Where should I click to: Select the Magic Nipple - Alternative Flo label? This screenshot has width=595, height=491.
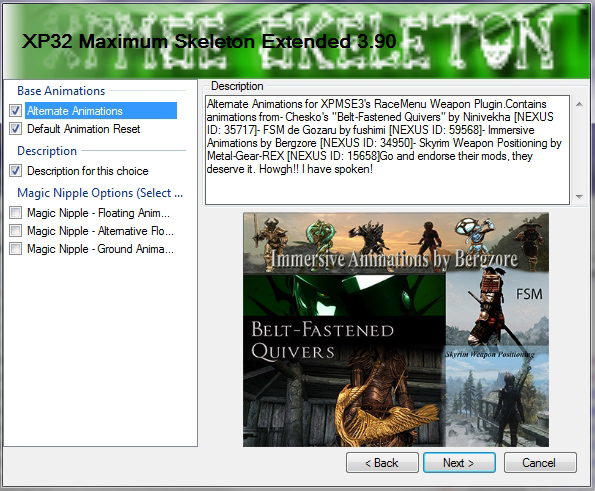coord(100,231)
